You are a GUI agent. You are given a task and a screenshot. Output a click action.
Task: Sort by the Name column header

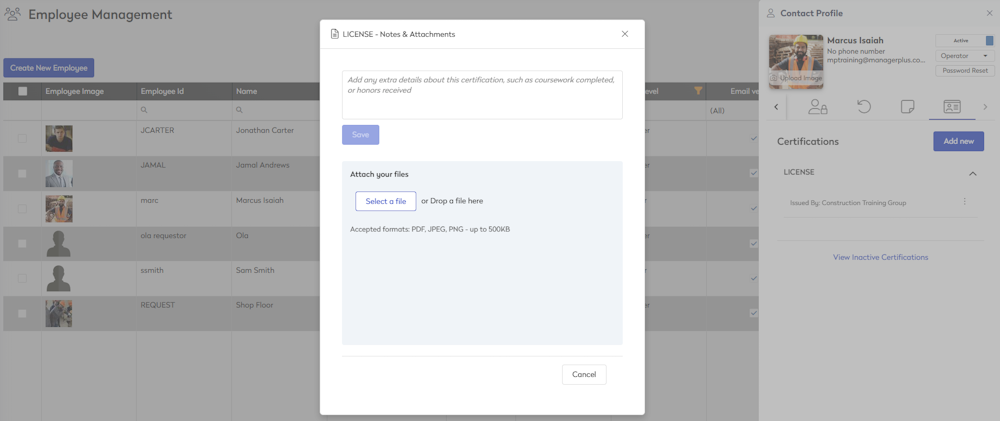pos(247,91)
